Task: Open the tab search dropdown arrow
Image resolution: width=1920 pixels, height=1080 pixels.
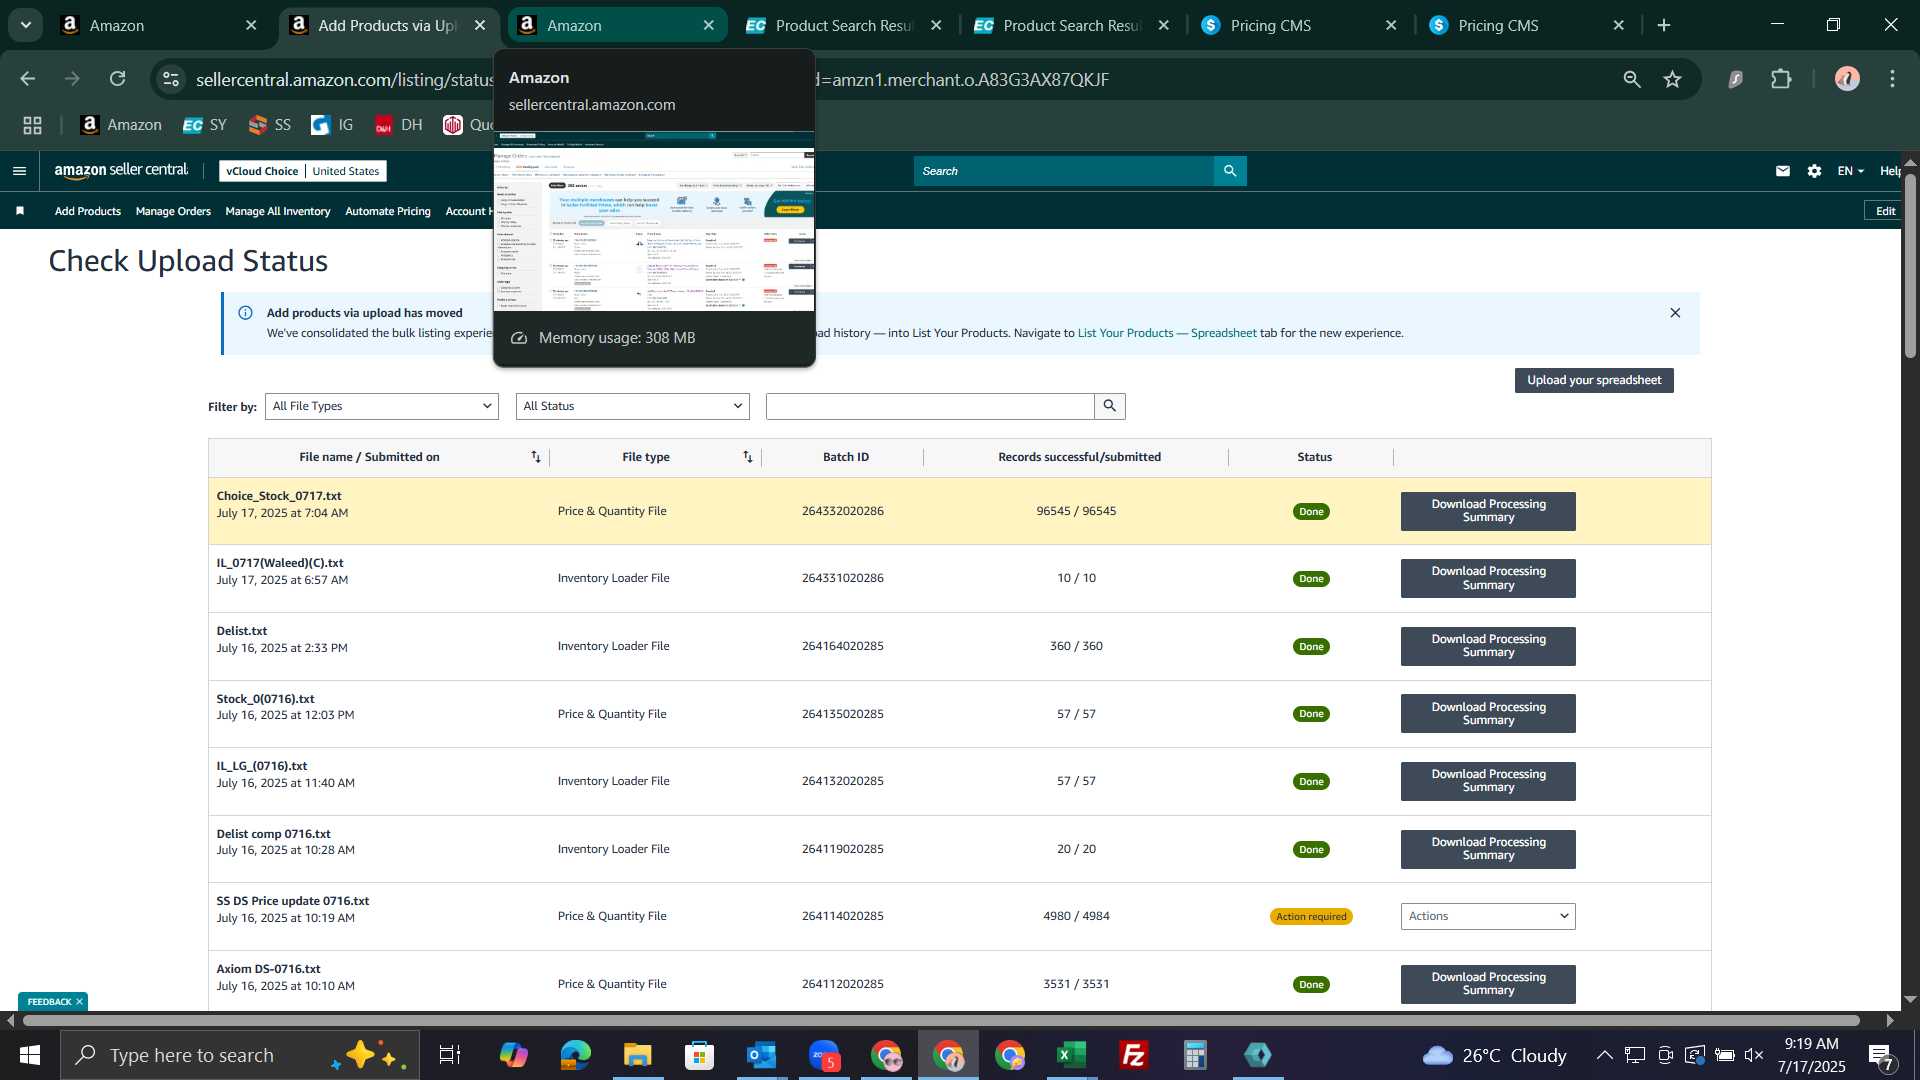Action: point(26,25)
